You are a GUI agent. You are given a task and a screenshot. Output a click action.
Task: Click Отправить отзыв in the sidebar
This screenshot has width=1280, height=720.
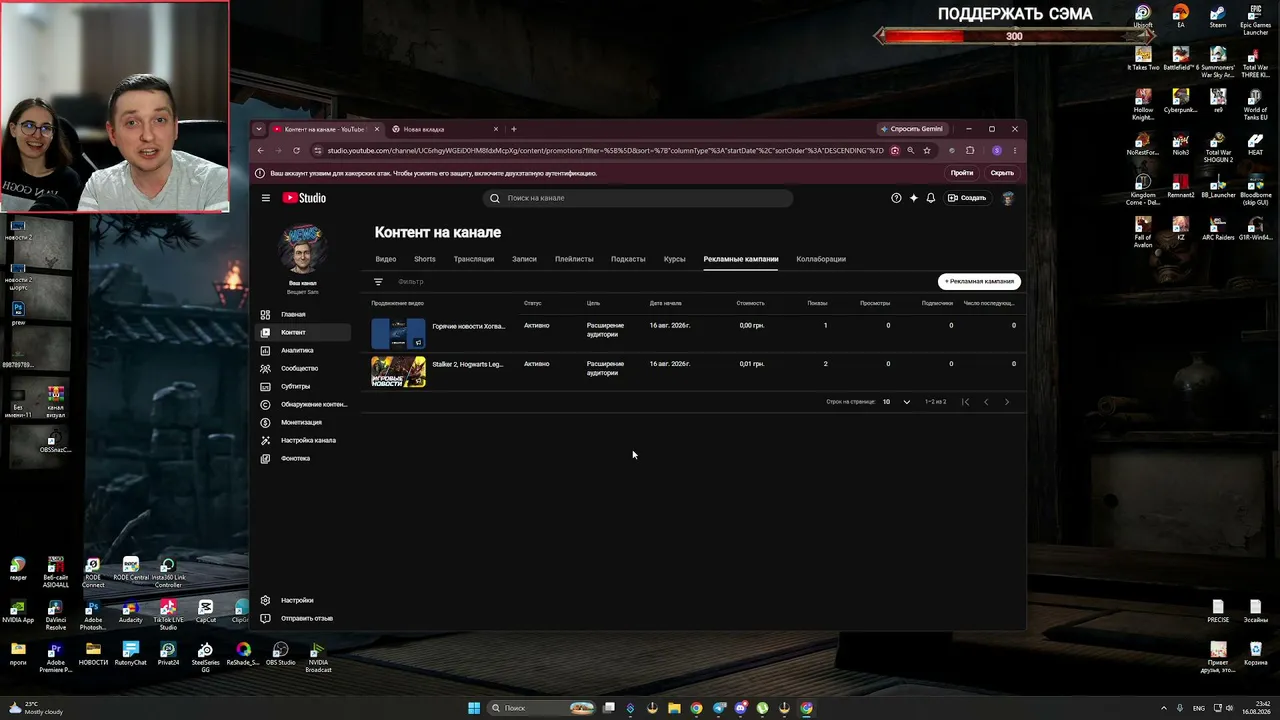304,618
